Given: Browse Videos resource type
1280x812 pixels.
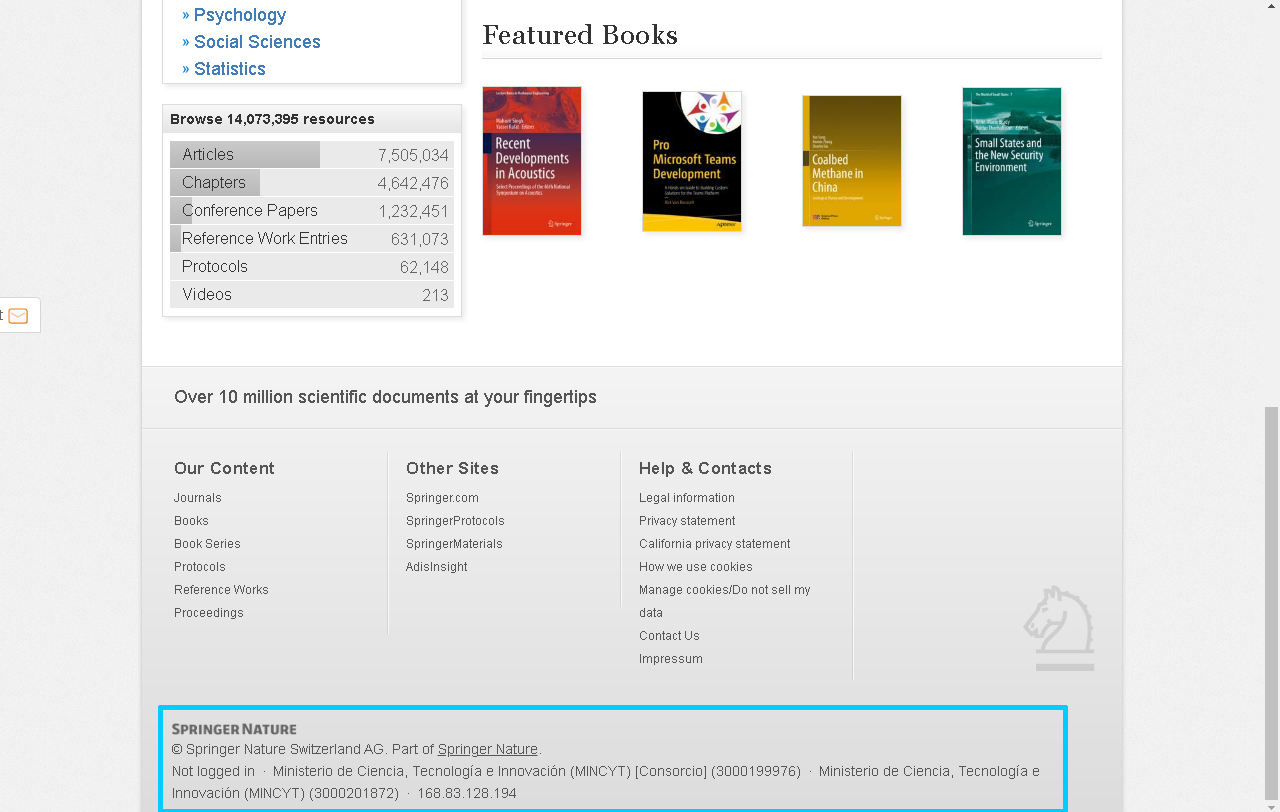Looking at the screenshot, I should [x=207, y=295].
